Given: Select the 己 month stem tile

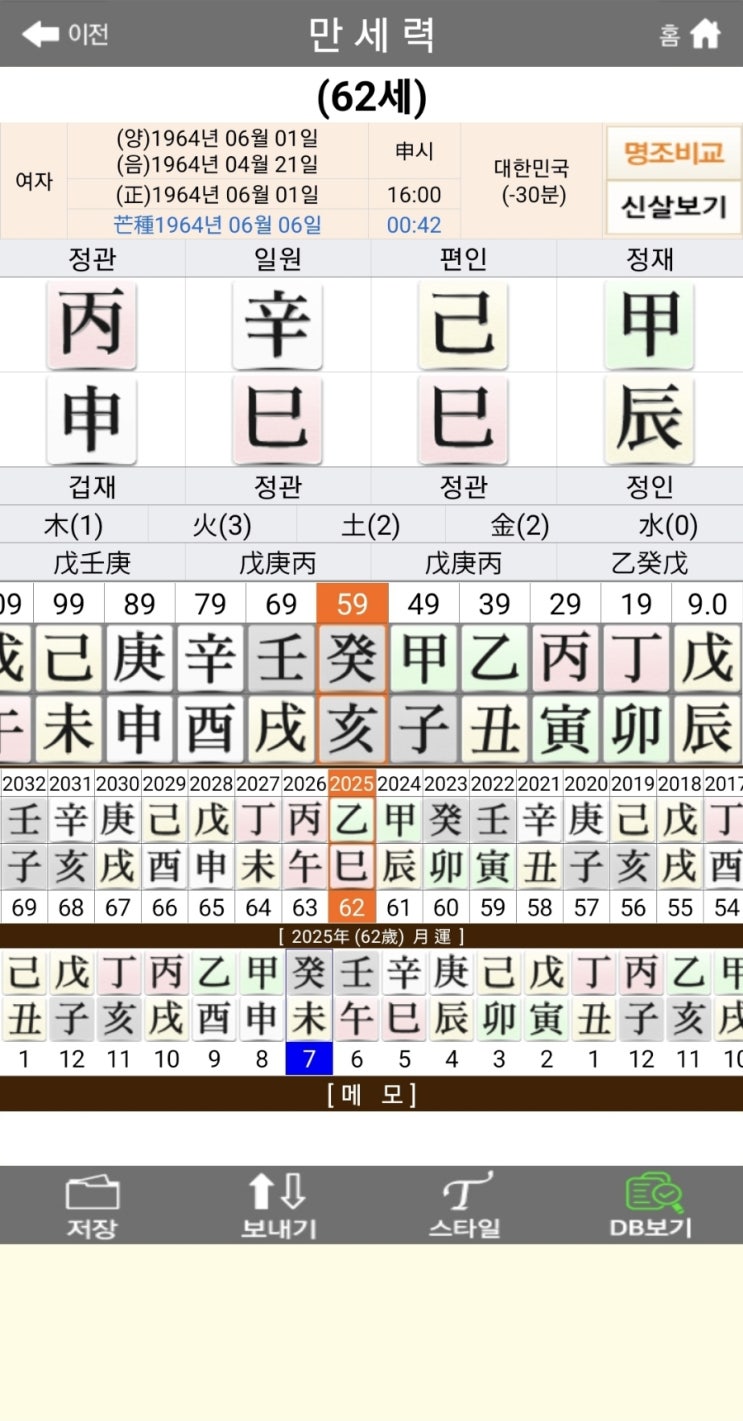Looking at the screenshot, I should click(464, 324).
